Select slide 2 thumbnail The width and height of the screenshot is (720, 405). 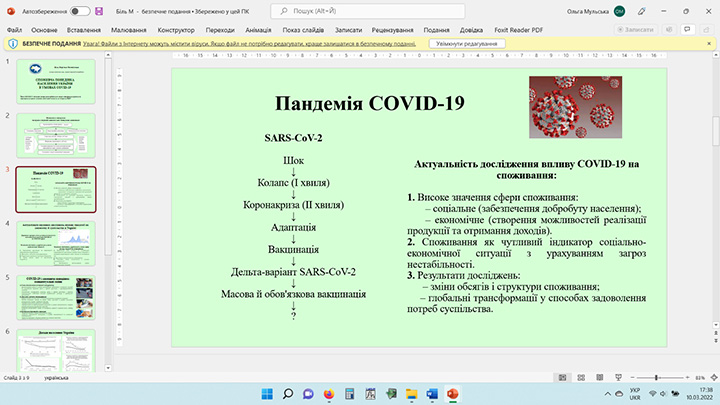click(x=56, y=135)
